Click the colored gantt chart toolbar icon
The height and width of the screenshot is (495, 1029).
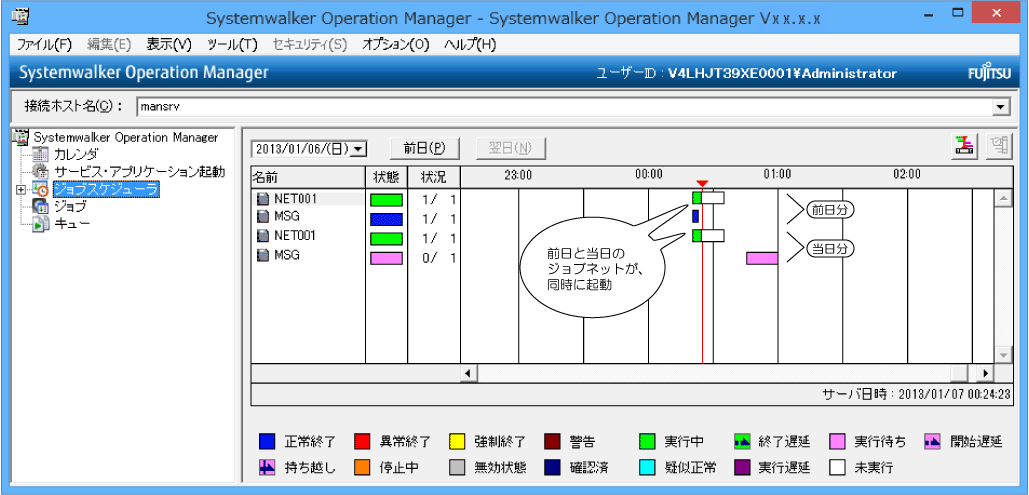[963, 146]
